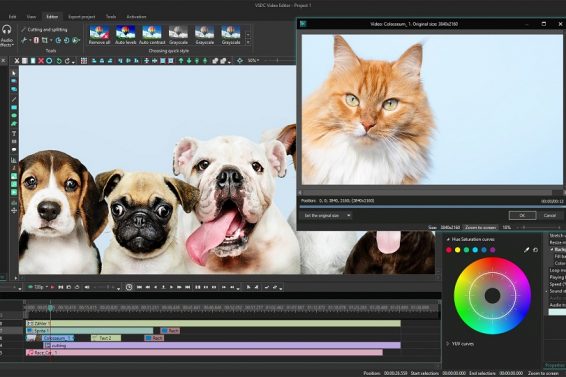Select the Text tool in sidebar
This screenshot has height=377, width=566.
coord(14,133)
